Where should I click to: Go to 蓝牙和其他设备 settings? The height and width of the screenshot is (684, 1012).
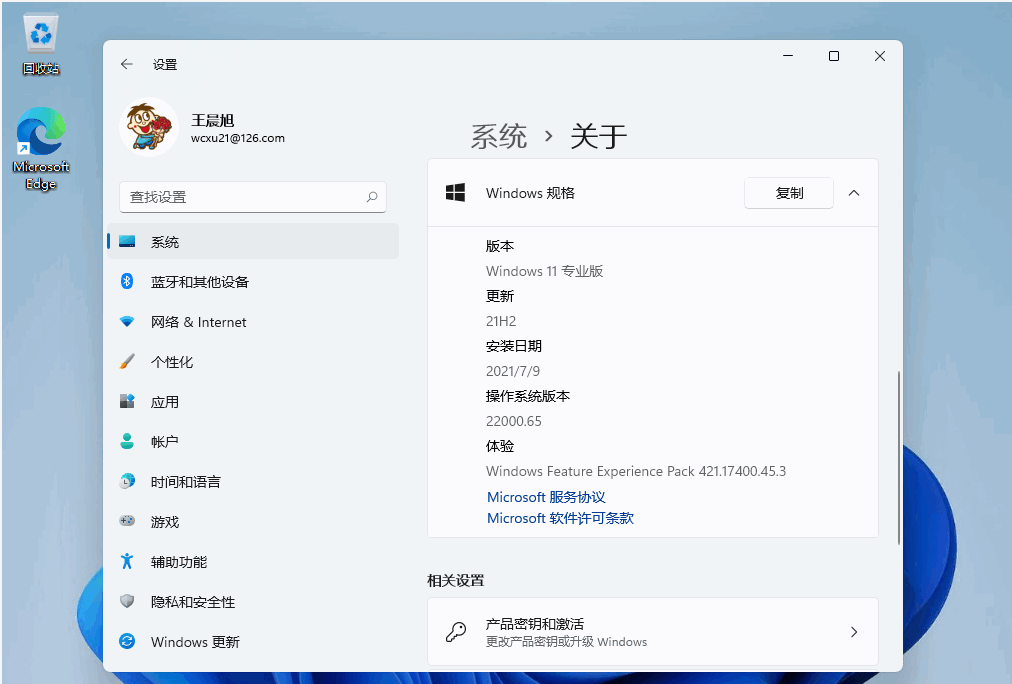200,282
